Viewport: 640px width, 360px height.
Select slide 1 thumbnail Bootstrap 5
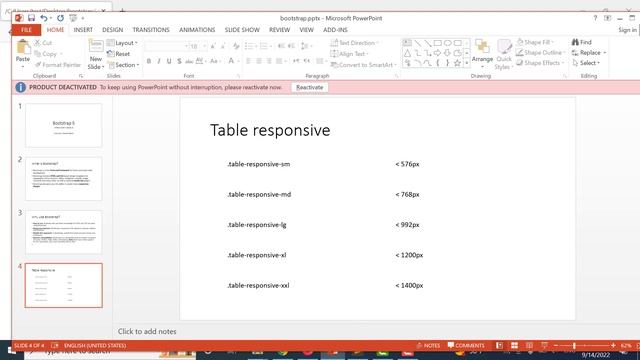click(64, 125)
